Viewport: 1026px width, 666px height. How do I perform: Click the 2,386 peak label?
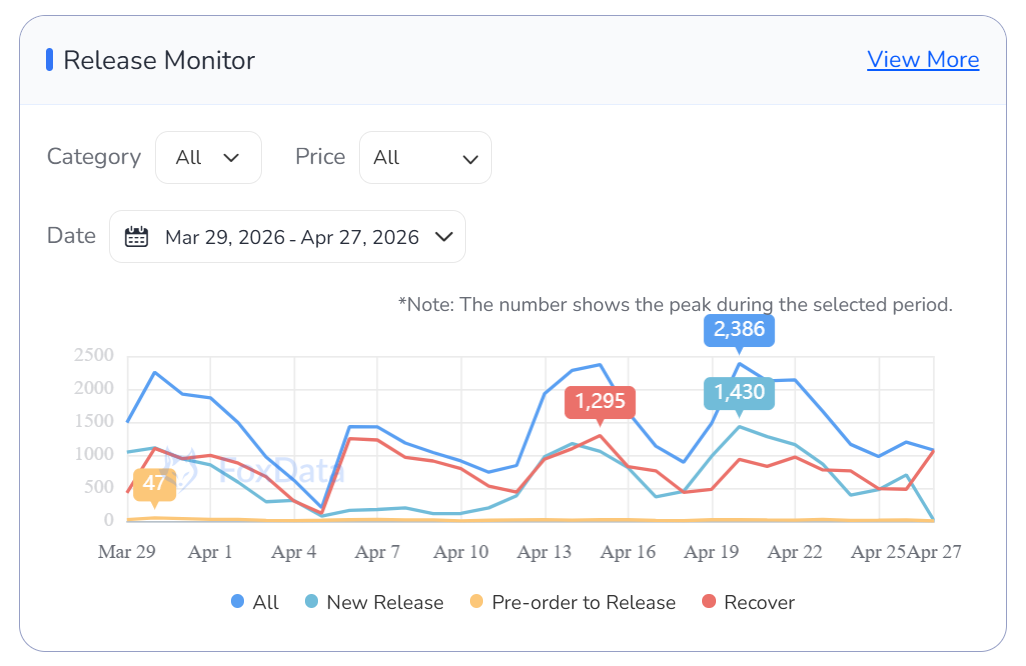click(739, 330)
